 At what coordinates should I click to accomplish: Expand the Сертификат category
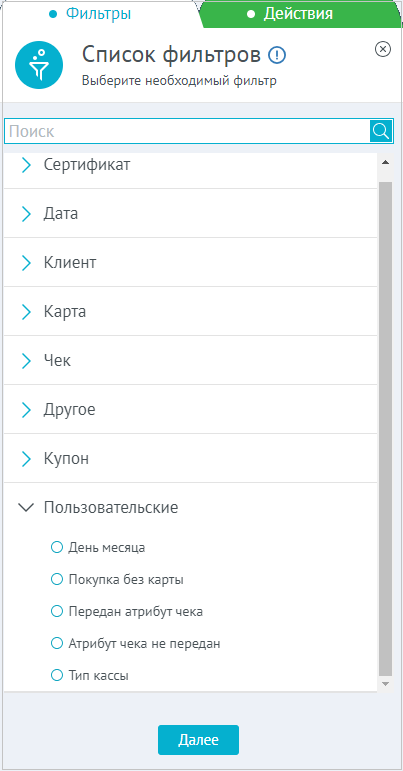coord(190,165)
